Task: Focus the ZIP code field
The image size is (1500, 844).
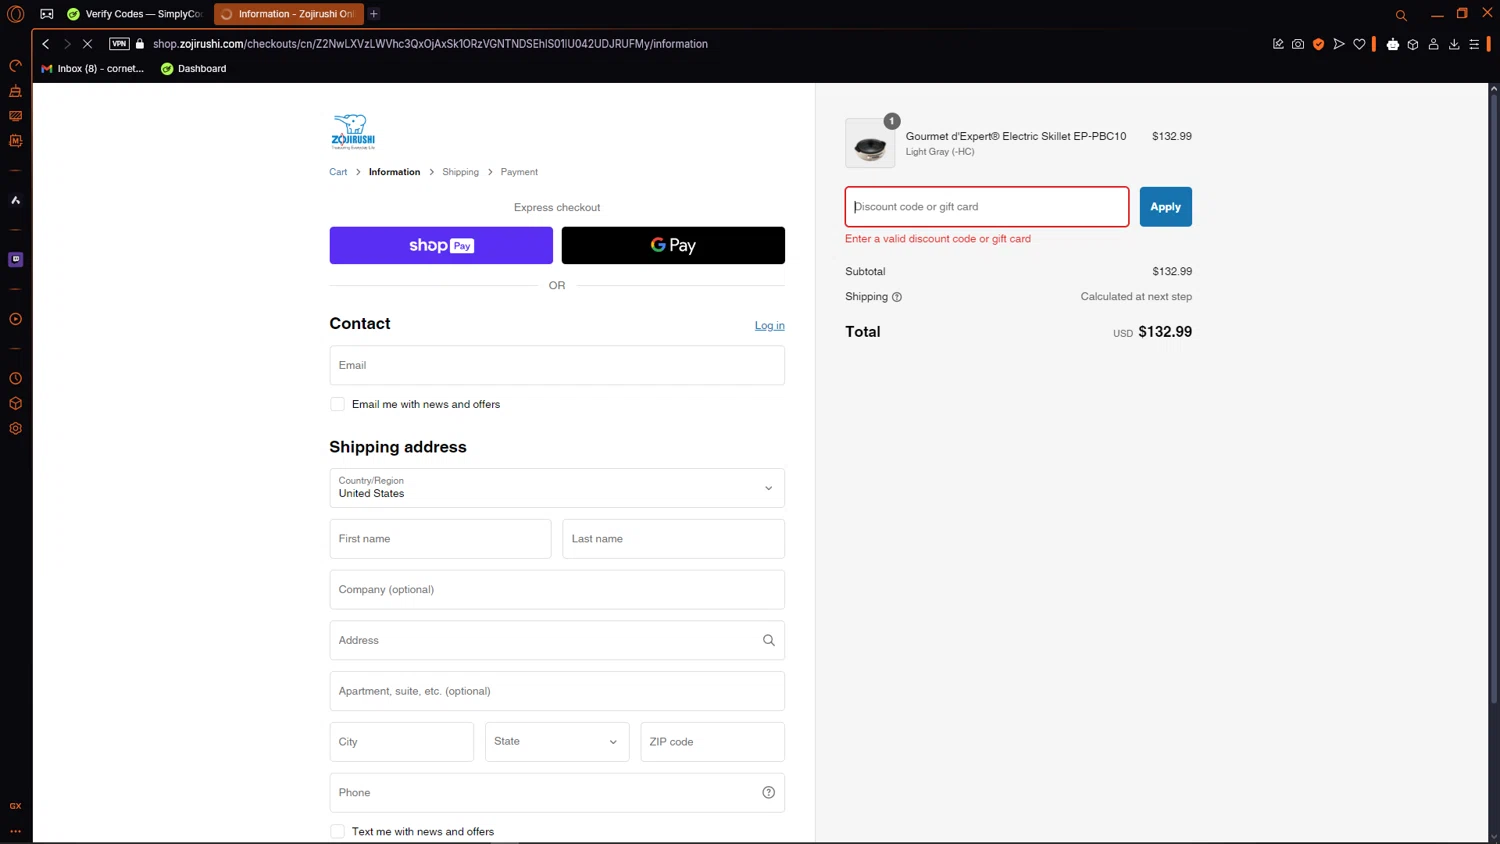Action: point(712,742)
